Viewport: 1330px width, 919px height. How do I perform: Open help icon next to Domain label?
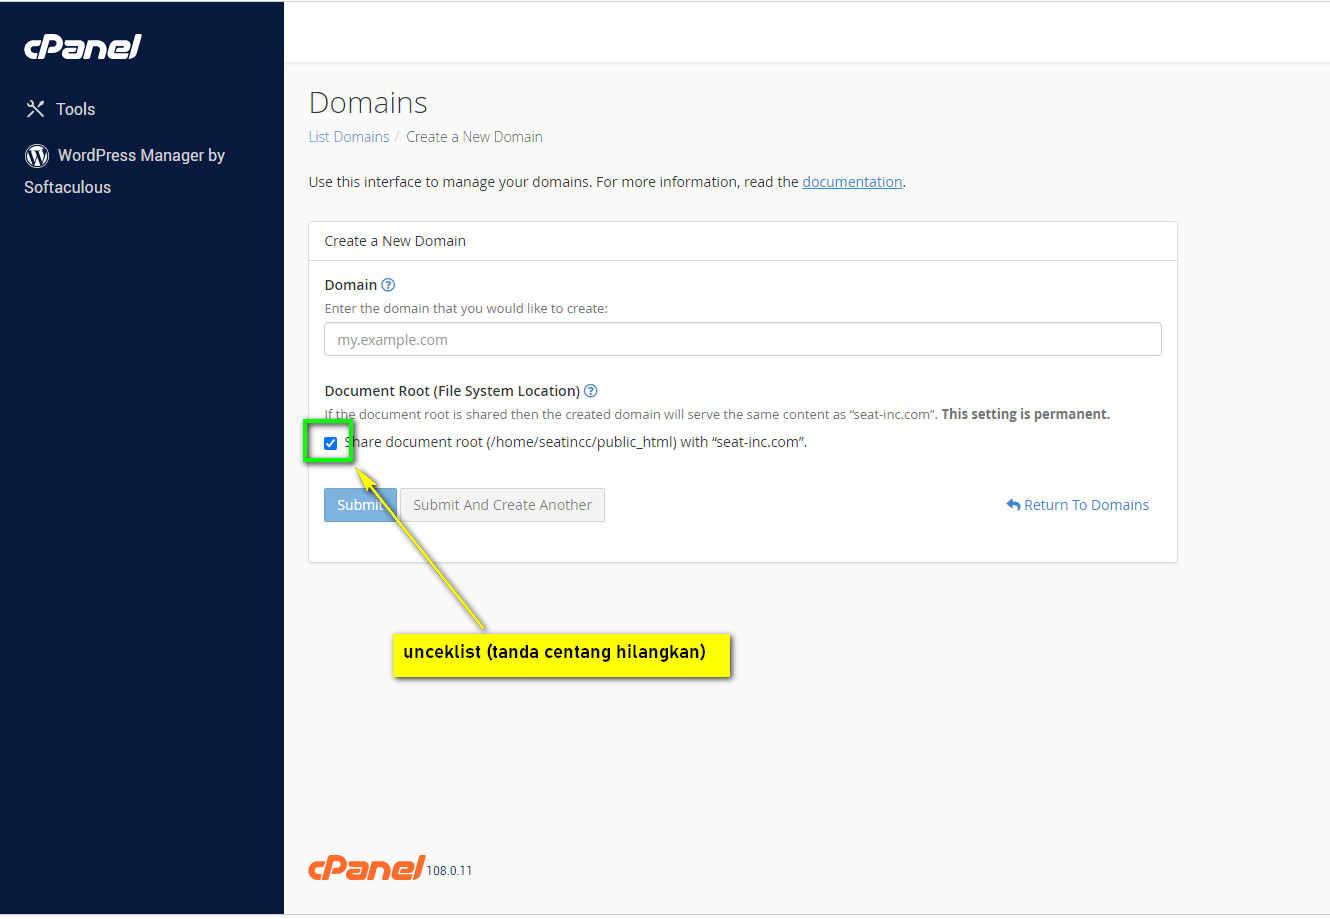coord(388,285)
